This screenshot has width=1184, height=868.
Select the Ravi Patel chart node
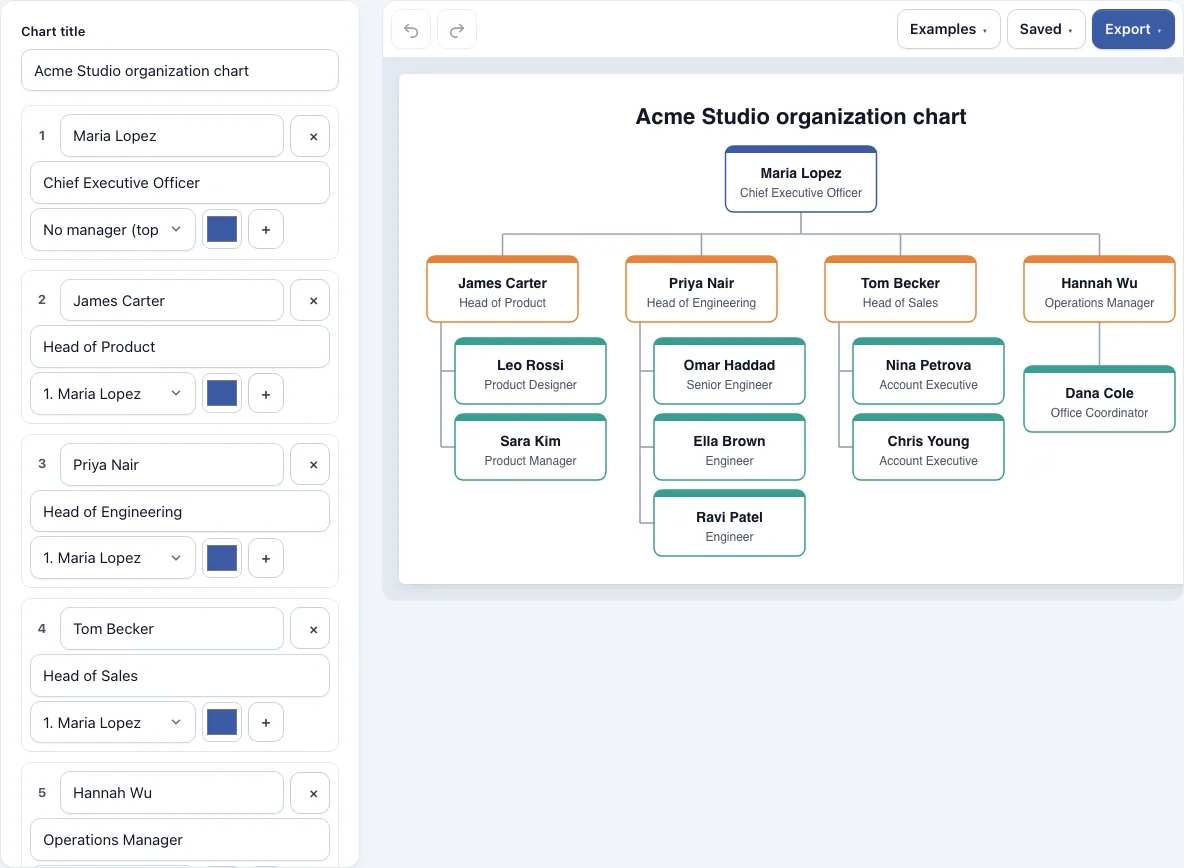pos(729,524)
